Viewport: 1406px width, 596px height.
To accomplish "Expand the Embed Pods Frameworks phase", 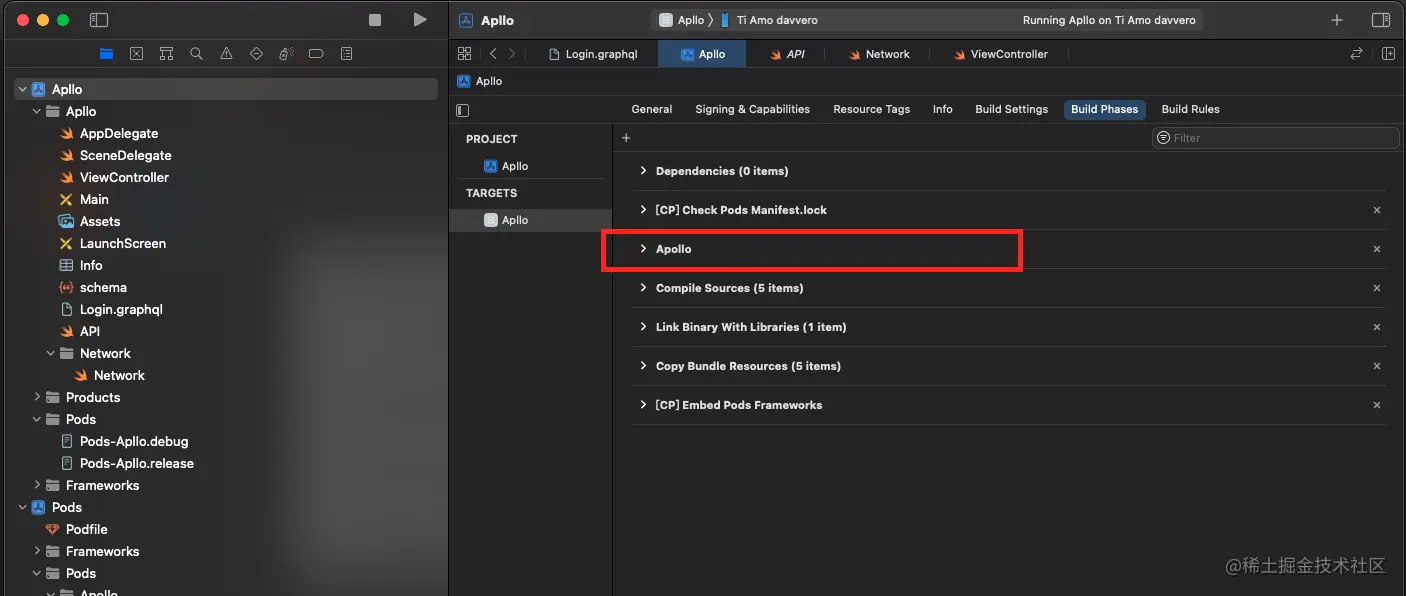I will [643, 405].
